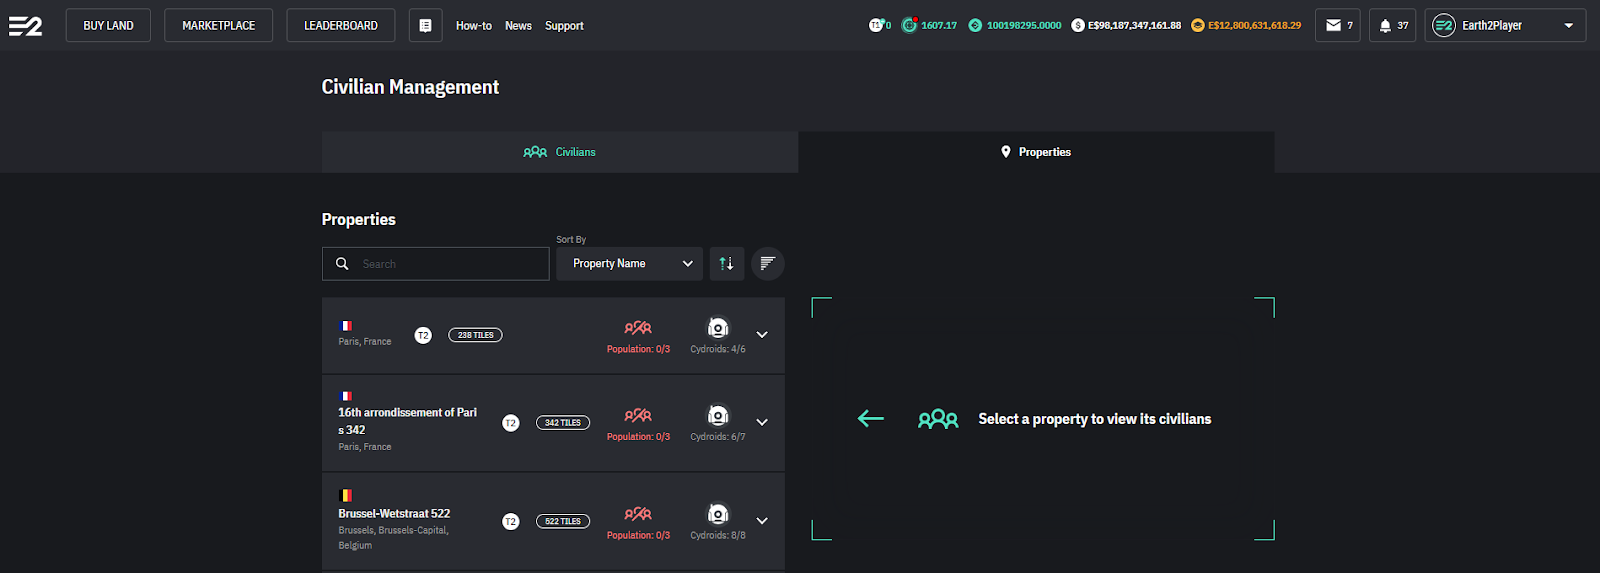Click Cydroids icon on first Paris property
The width and height of the screenshot is (1600, 573).
point(718,329)
